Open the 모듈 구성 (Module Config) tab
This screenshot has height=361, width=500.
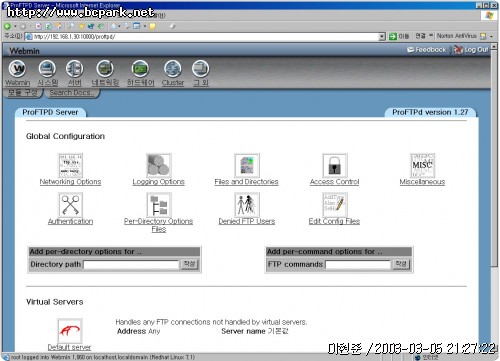(x=23, y=92)
